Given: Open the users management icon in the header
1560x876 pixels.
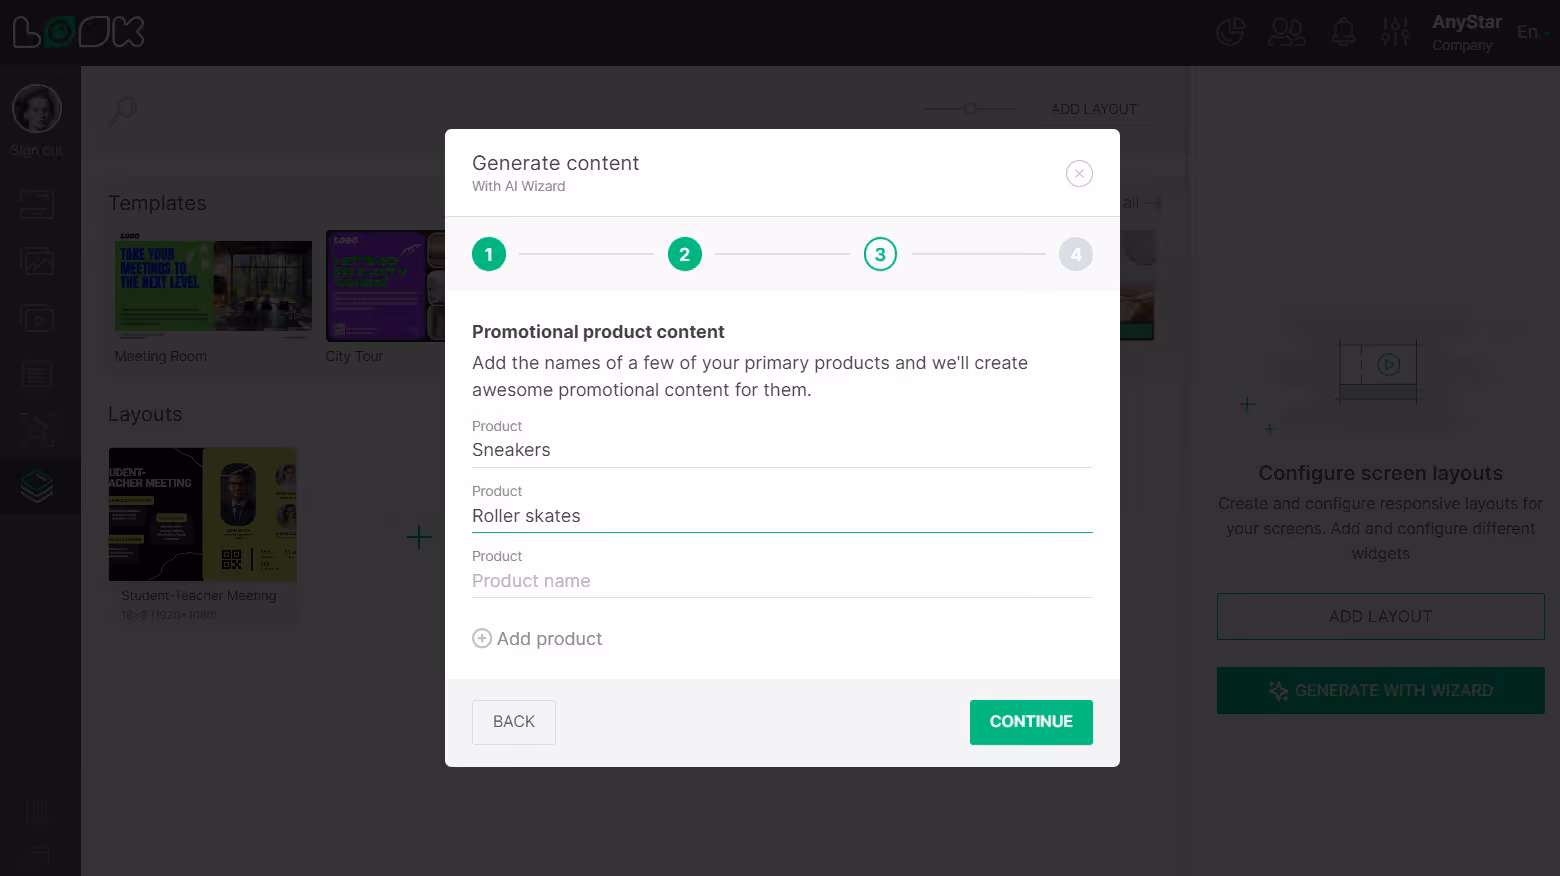Looking at the screenshot, I should (x=1286, y=31).
